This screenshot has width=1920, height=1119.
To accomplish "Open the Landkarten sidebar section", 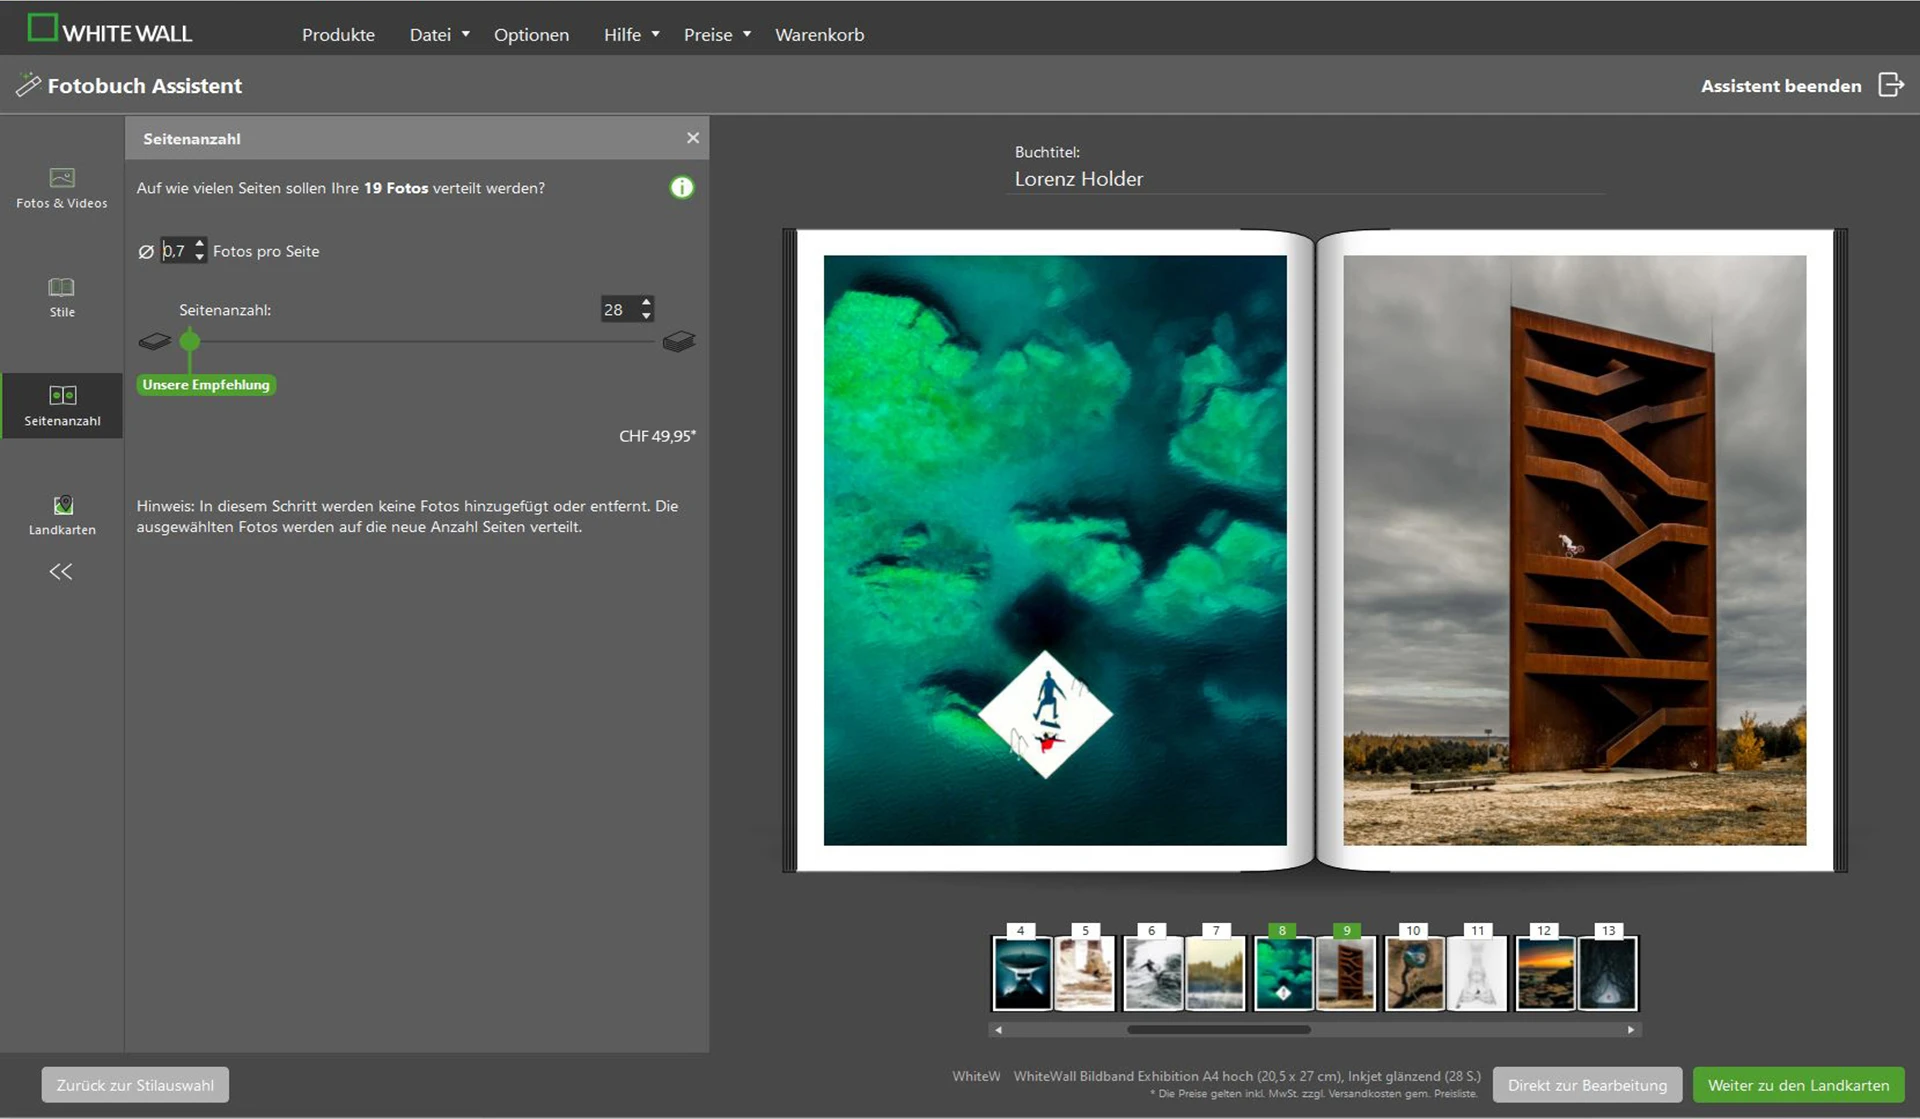I will click(x=62, y=514).
